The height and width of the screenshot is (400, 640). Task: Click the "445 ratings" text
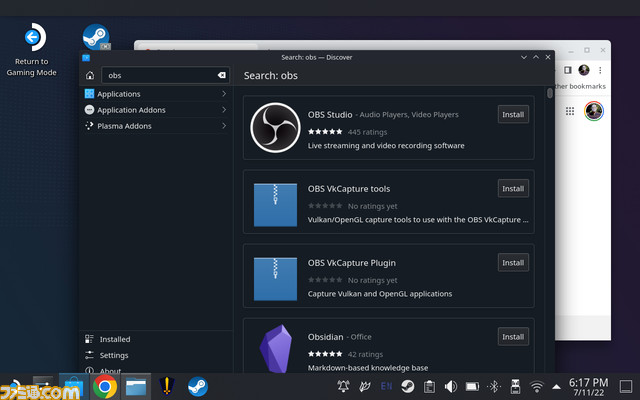(x=367, y=132)
